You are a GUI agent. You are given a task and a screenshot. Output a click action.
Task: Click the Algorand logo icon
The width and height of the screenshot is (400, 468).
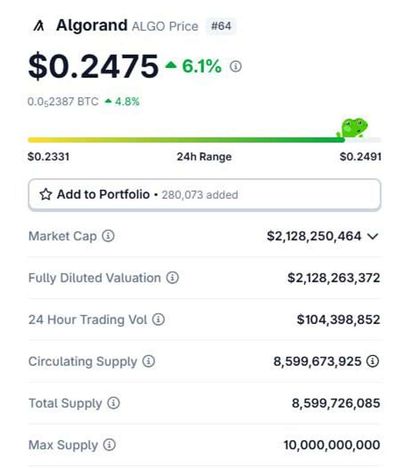pyautogui.click(x=39, y=26)
